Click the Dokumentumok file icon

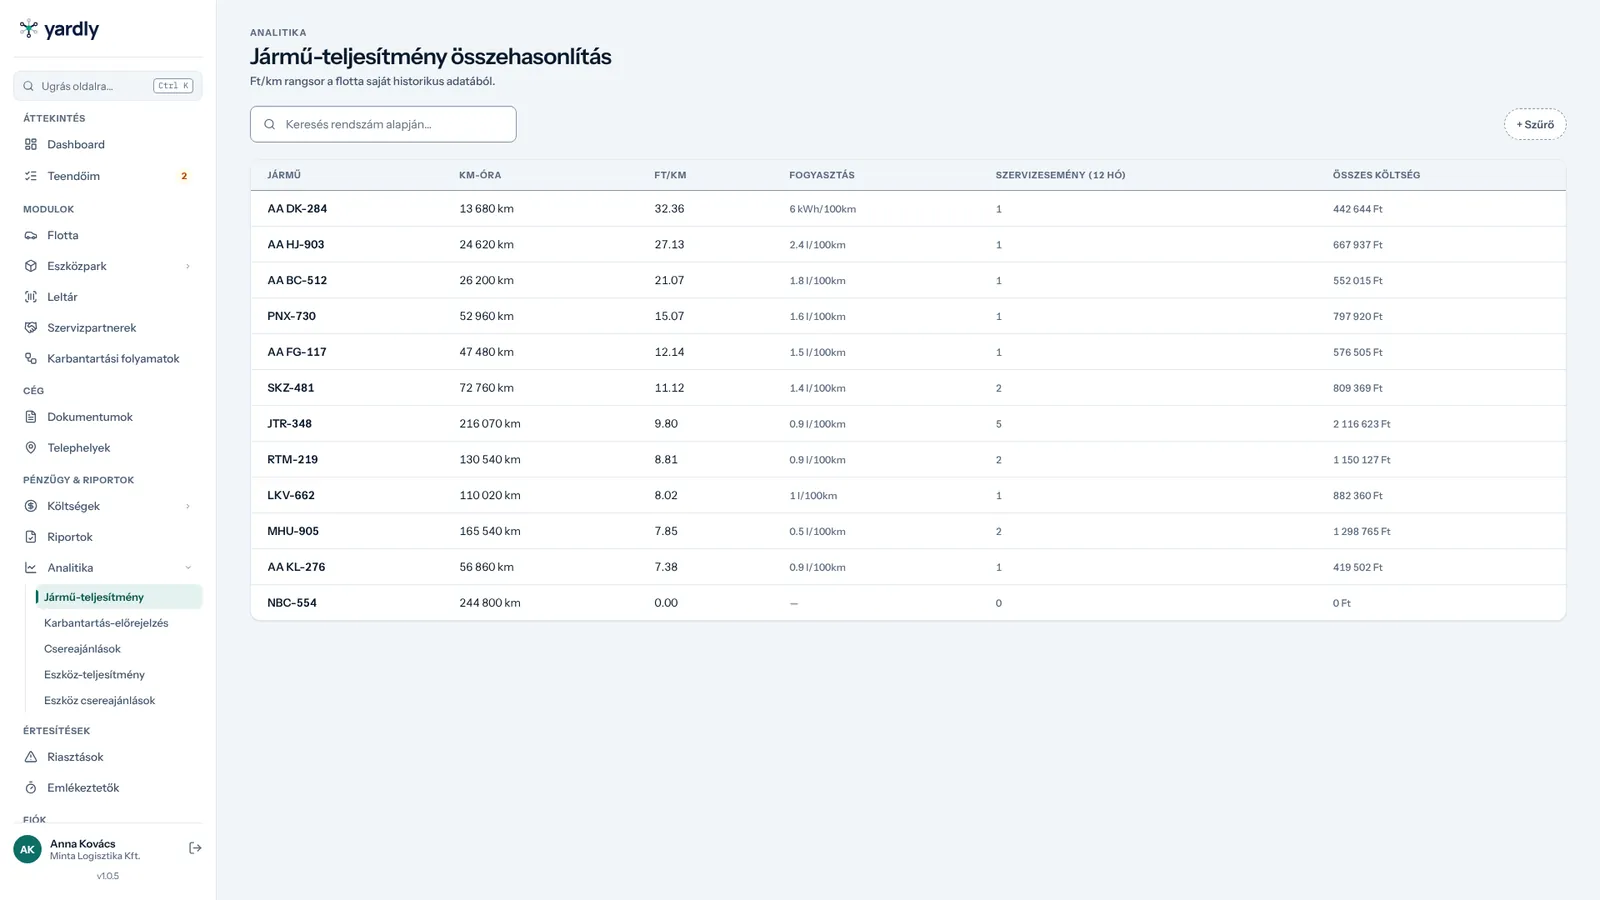31,417
